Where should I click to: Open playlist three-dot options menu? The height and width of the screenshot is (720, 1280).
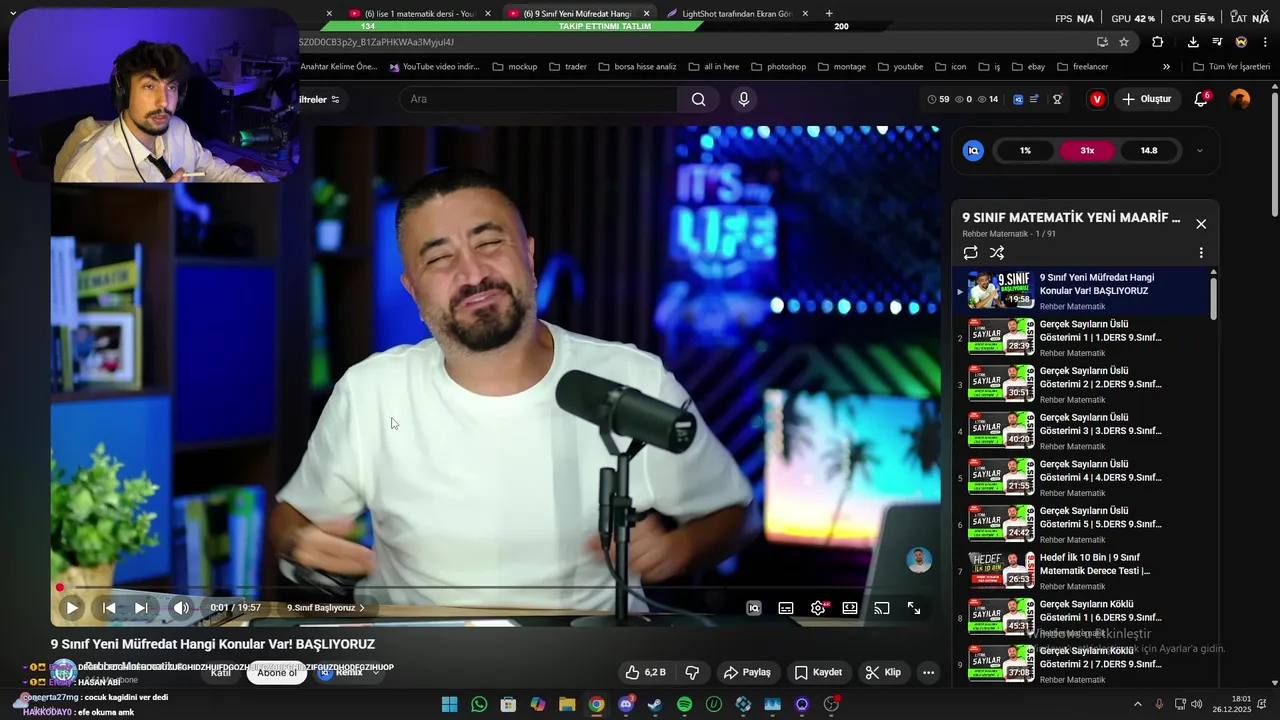(x=1201, y=253)
